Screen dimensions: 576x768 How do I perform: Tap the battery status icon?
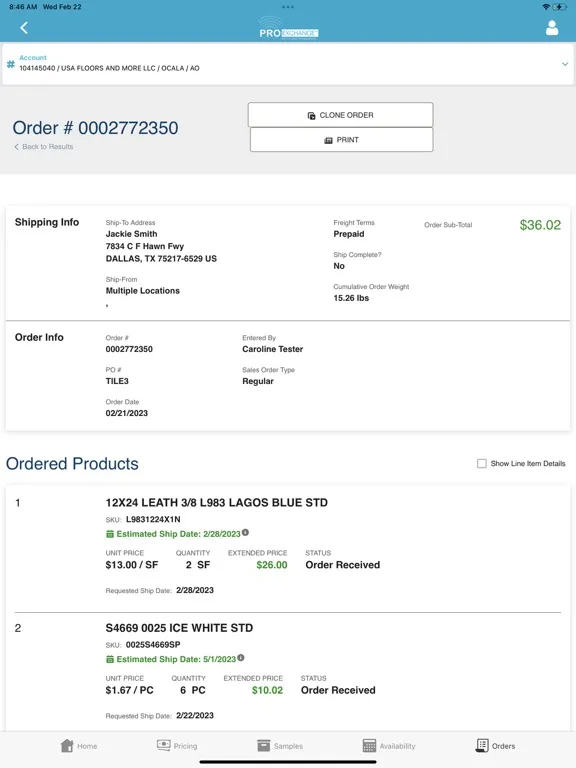559,7
